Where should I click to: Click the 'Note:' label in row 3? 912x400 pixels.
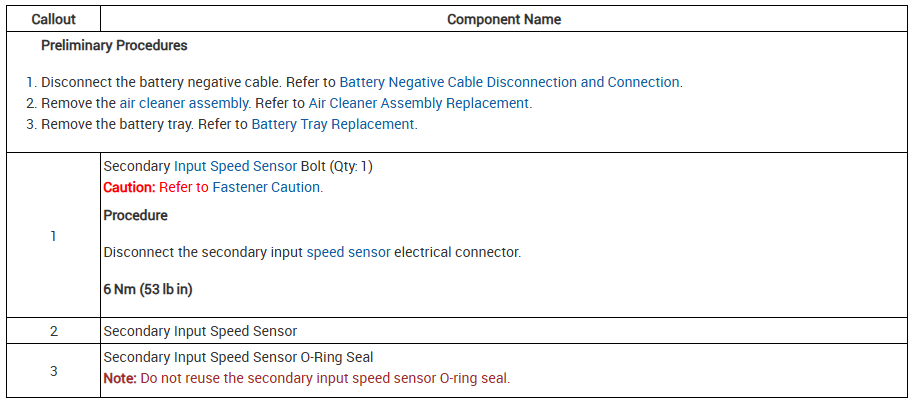coord(119,378)
